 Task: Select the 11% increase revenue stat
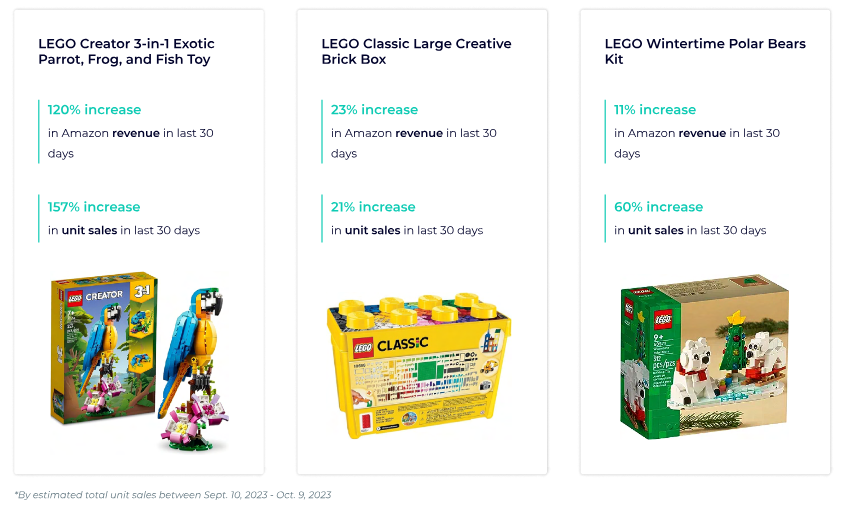pos(655,110)
